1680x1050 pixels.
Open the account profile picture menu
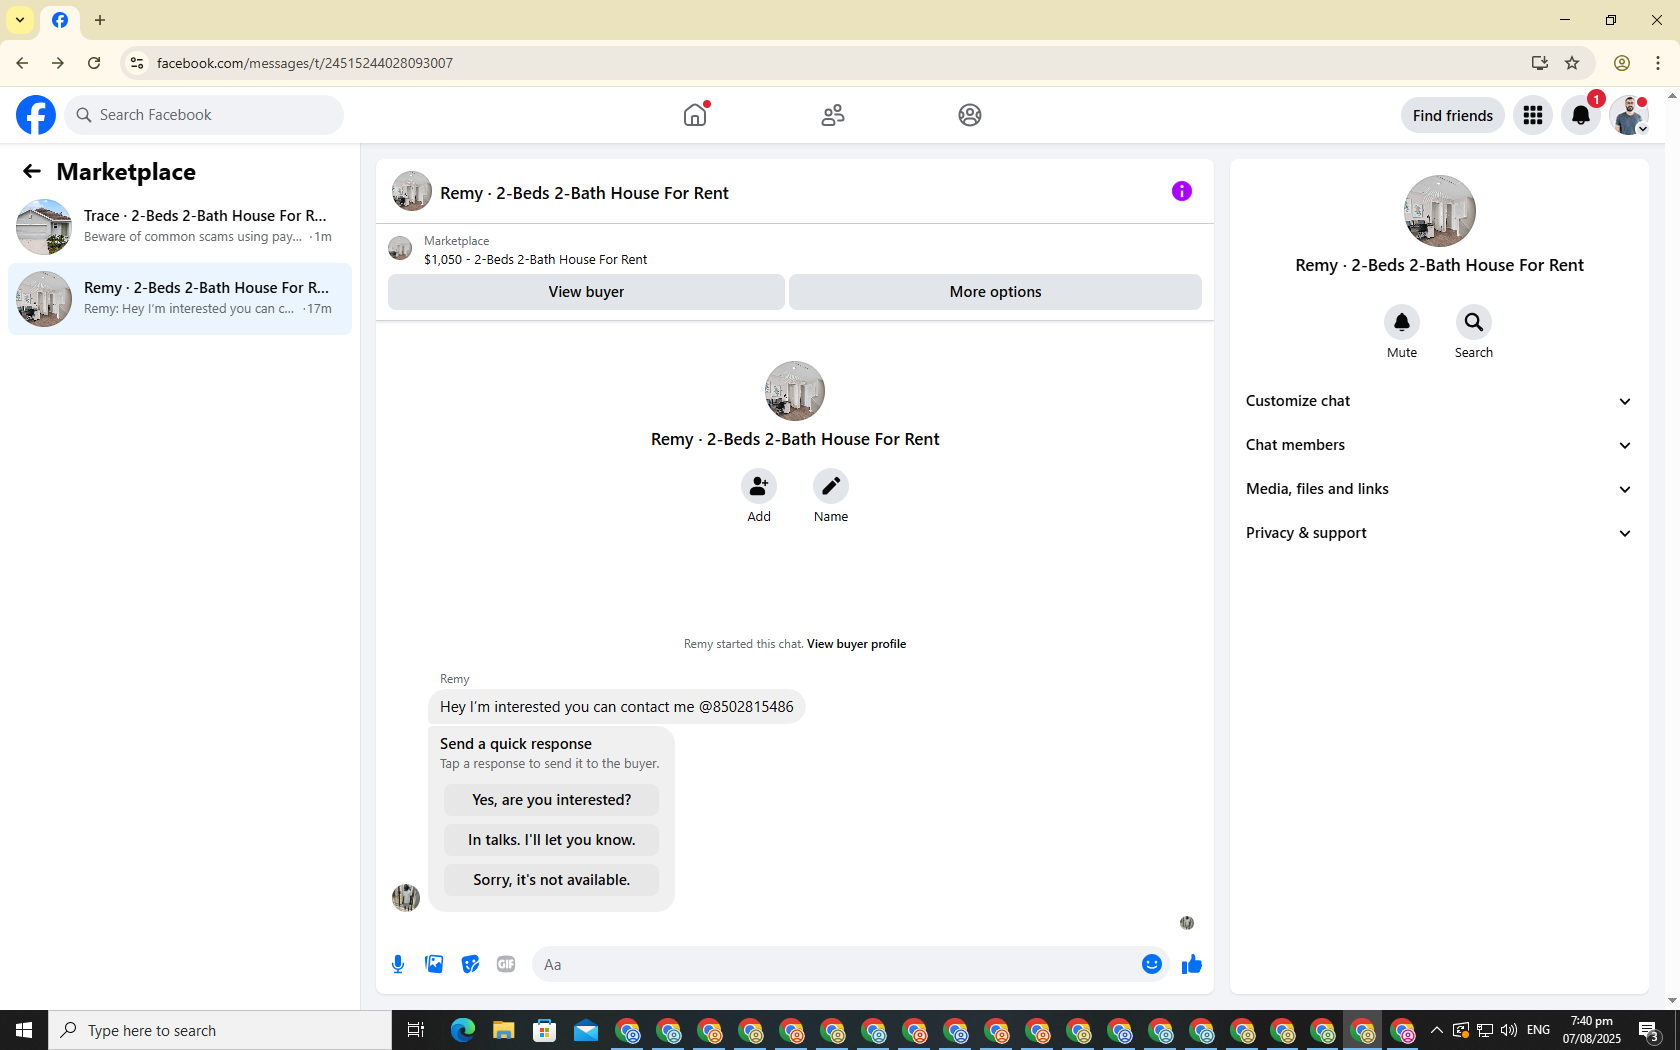[1629, 115]
